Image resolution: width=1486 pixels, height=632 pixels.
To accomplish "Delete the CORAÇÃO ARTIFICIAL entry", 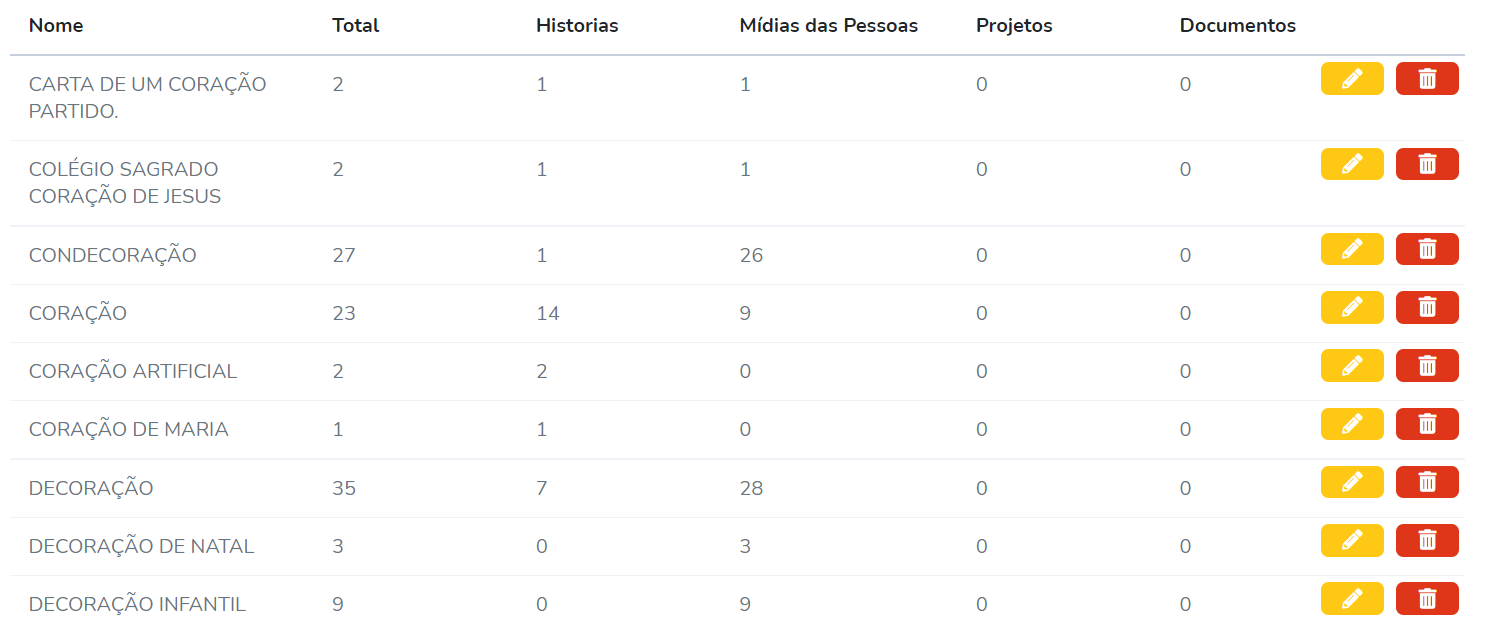I will point(1427,366).
